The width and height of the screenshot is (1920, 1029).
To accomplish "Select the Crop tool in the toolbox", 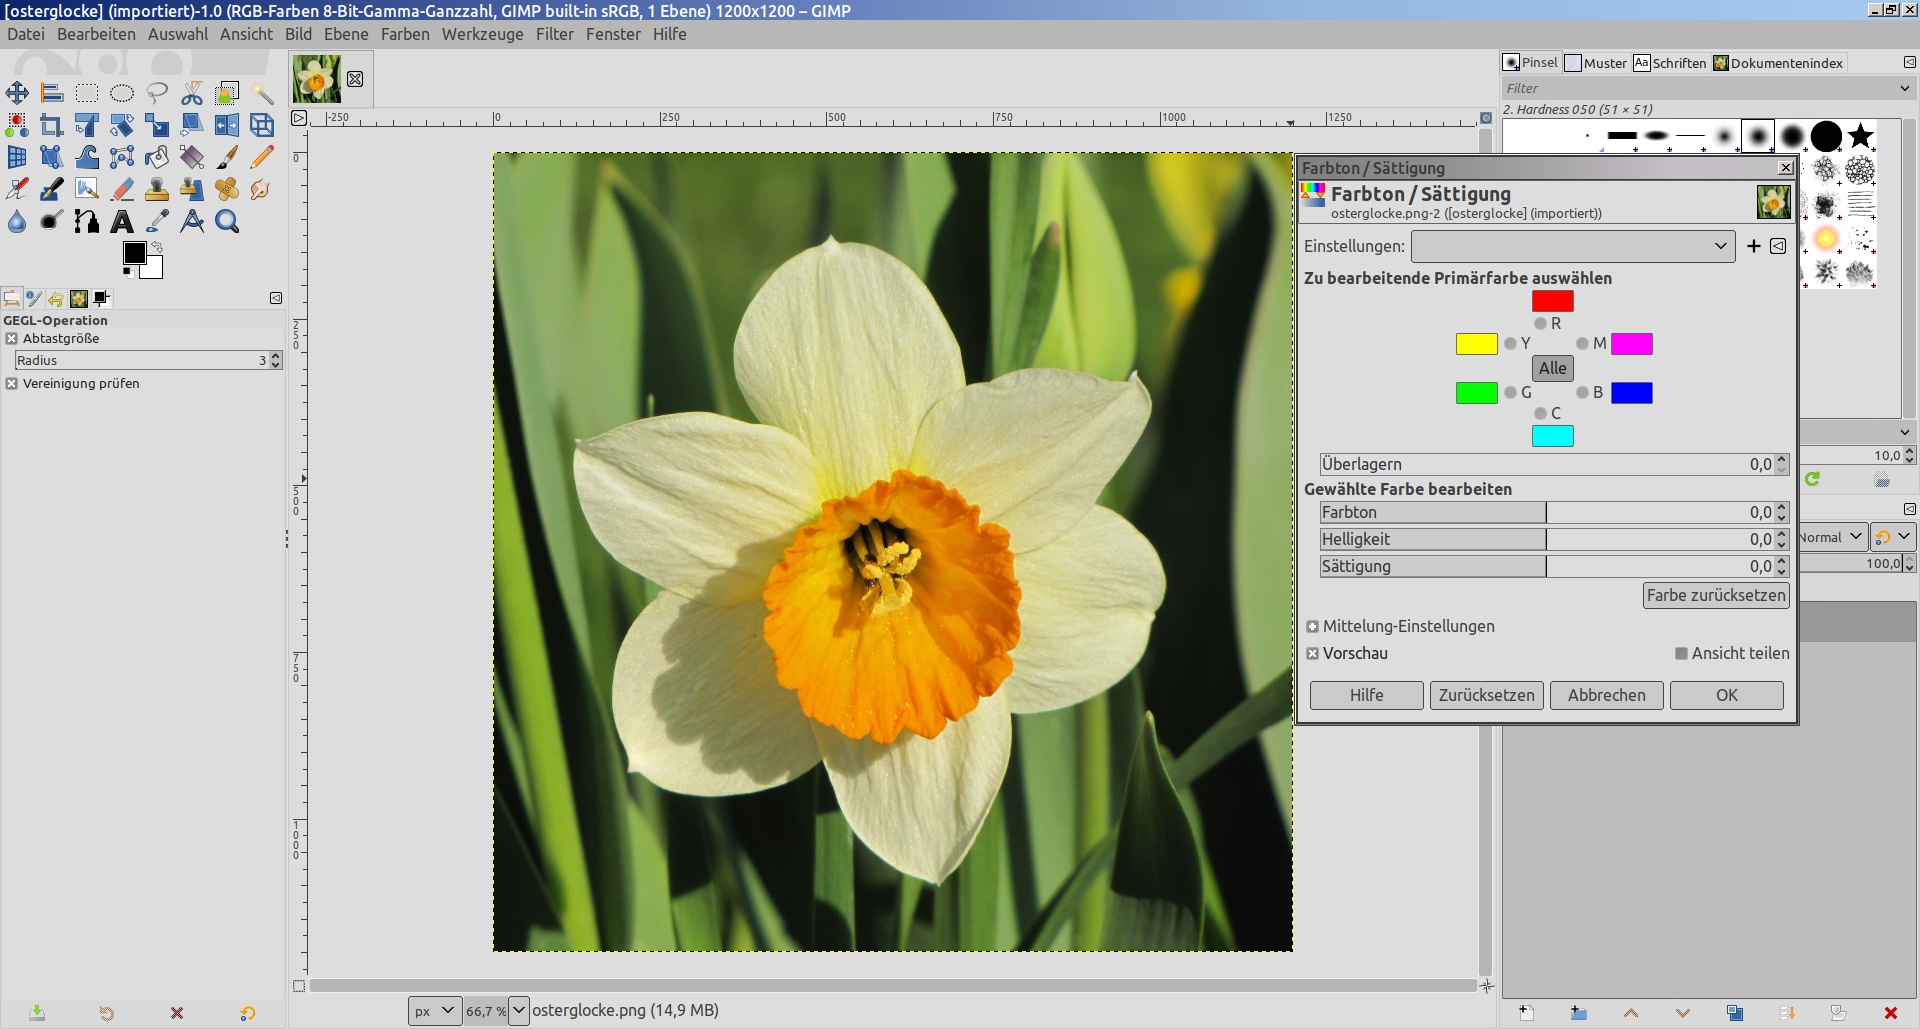I will pos(52,126).
